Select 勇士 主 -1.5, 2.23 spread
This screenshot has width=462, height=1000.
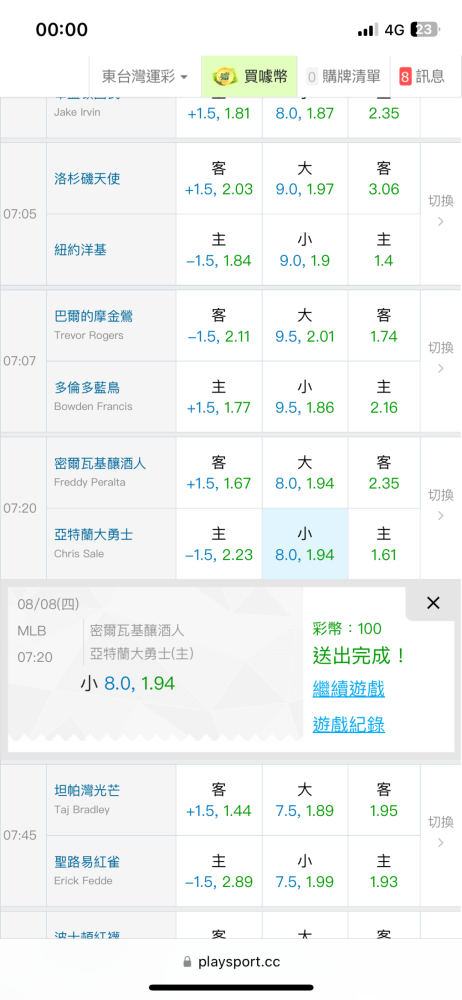(219, 544)
